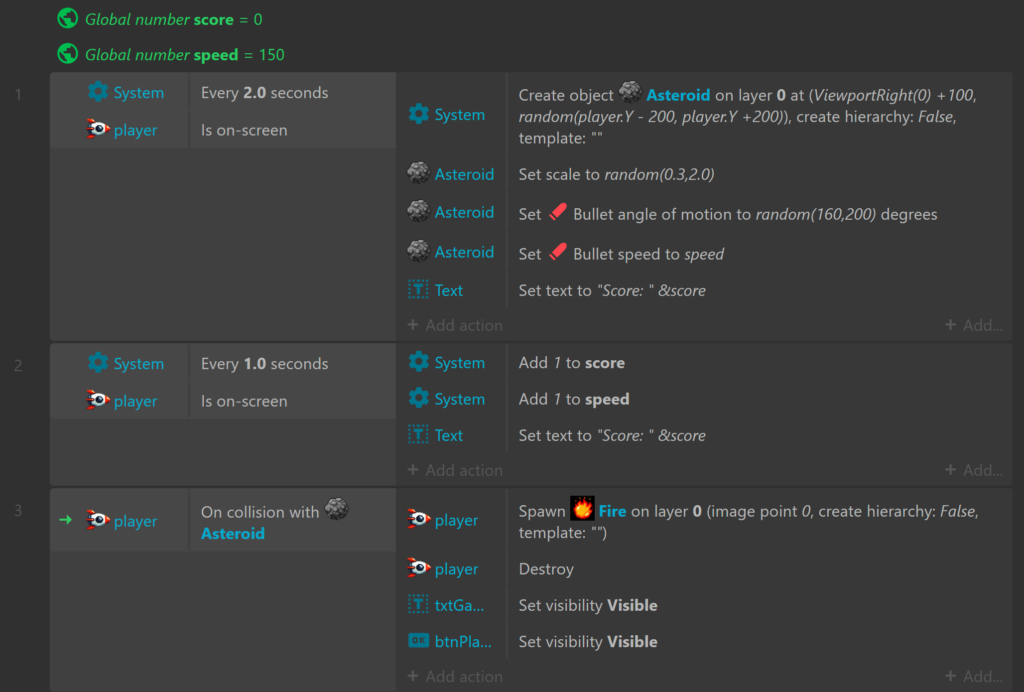Click the player rocket icon in event 1 conditions
The image size is (1024, 692).
click(x=97, y=129)
